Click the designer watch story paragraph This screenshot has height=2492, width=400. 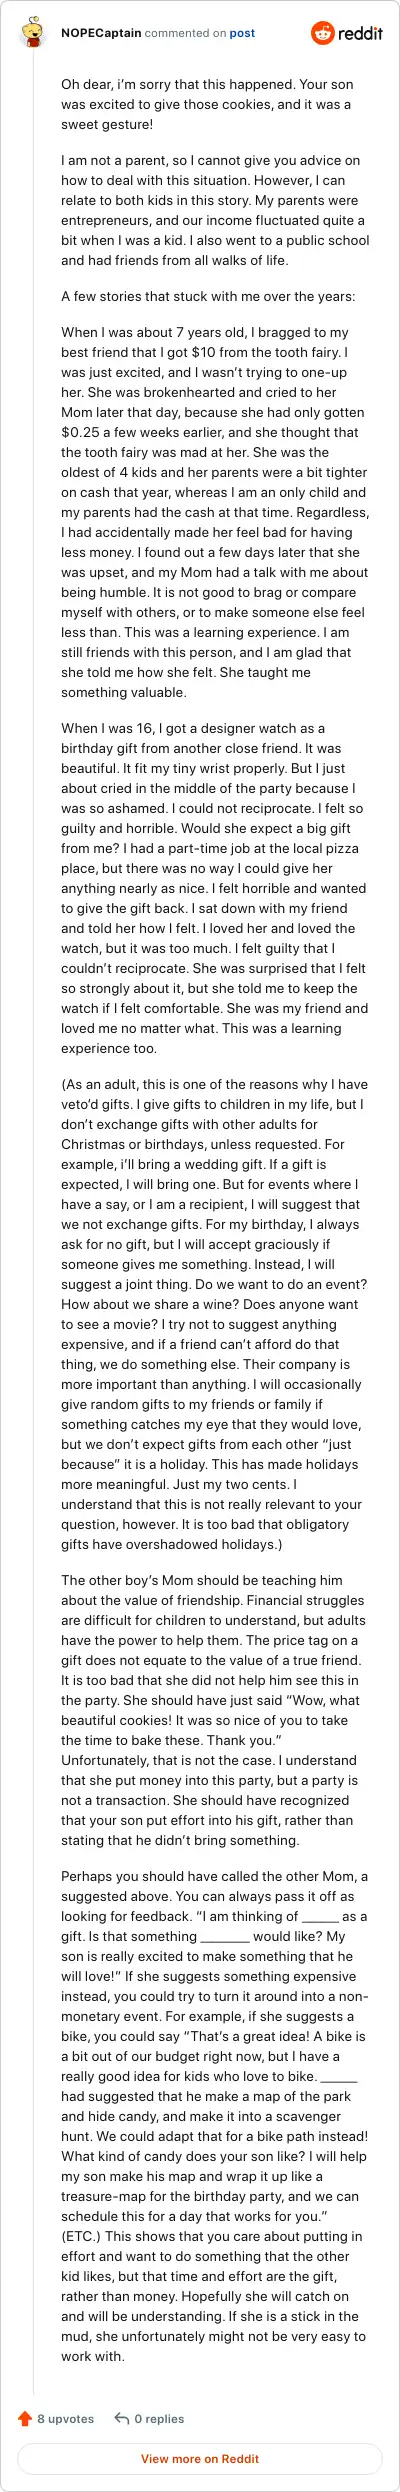(215, 888)
